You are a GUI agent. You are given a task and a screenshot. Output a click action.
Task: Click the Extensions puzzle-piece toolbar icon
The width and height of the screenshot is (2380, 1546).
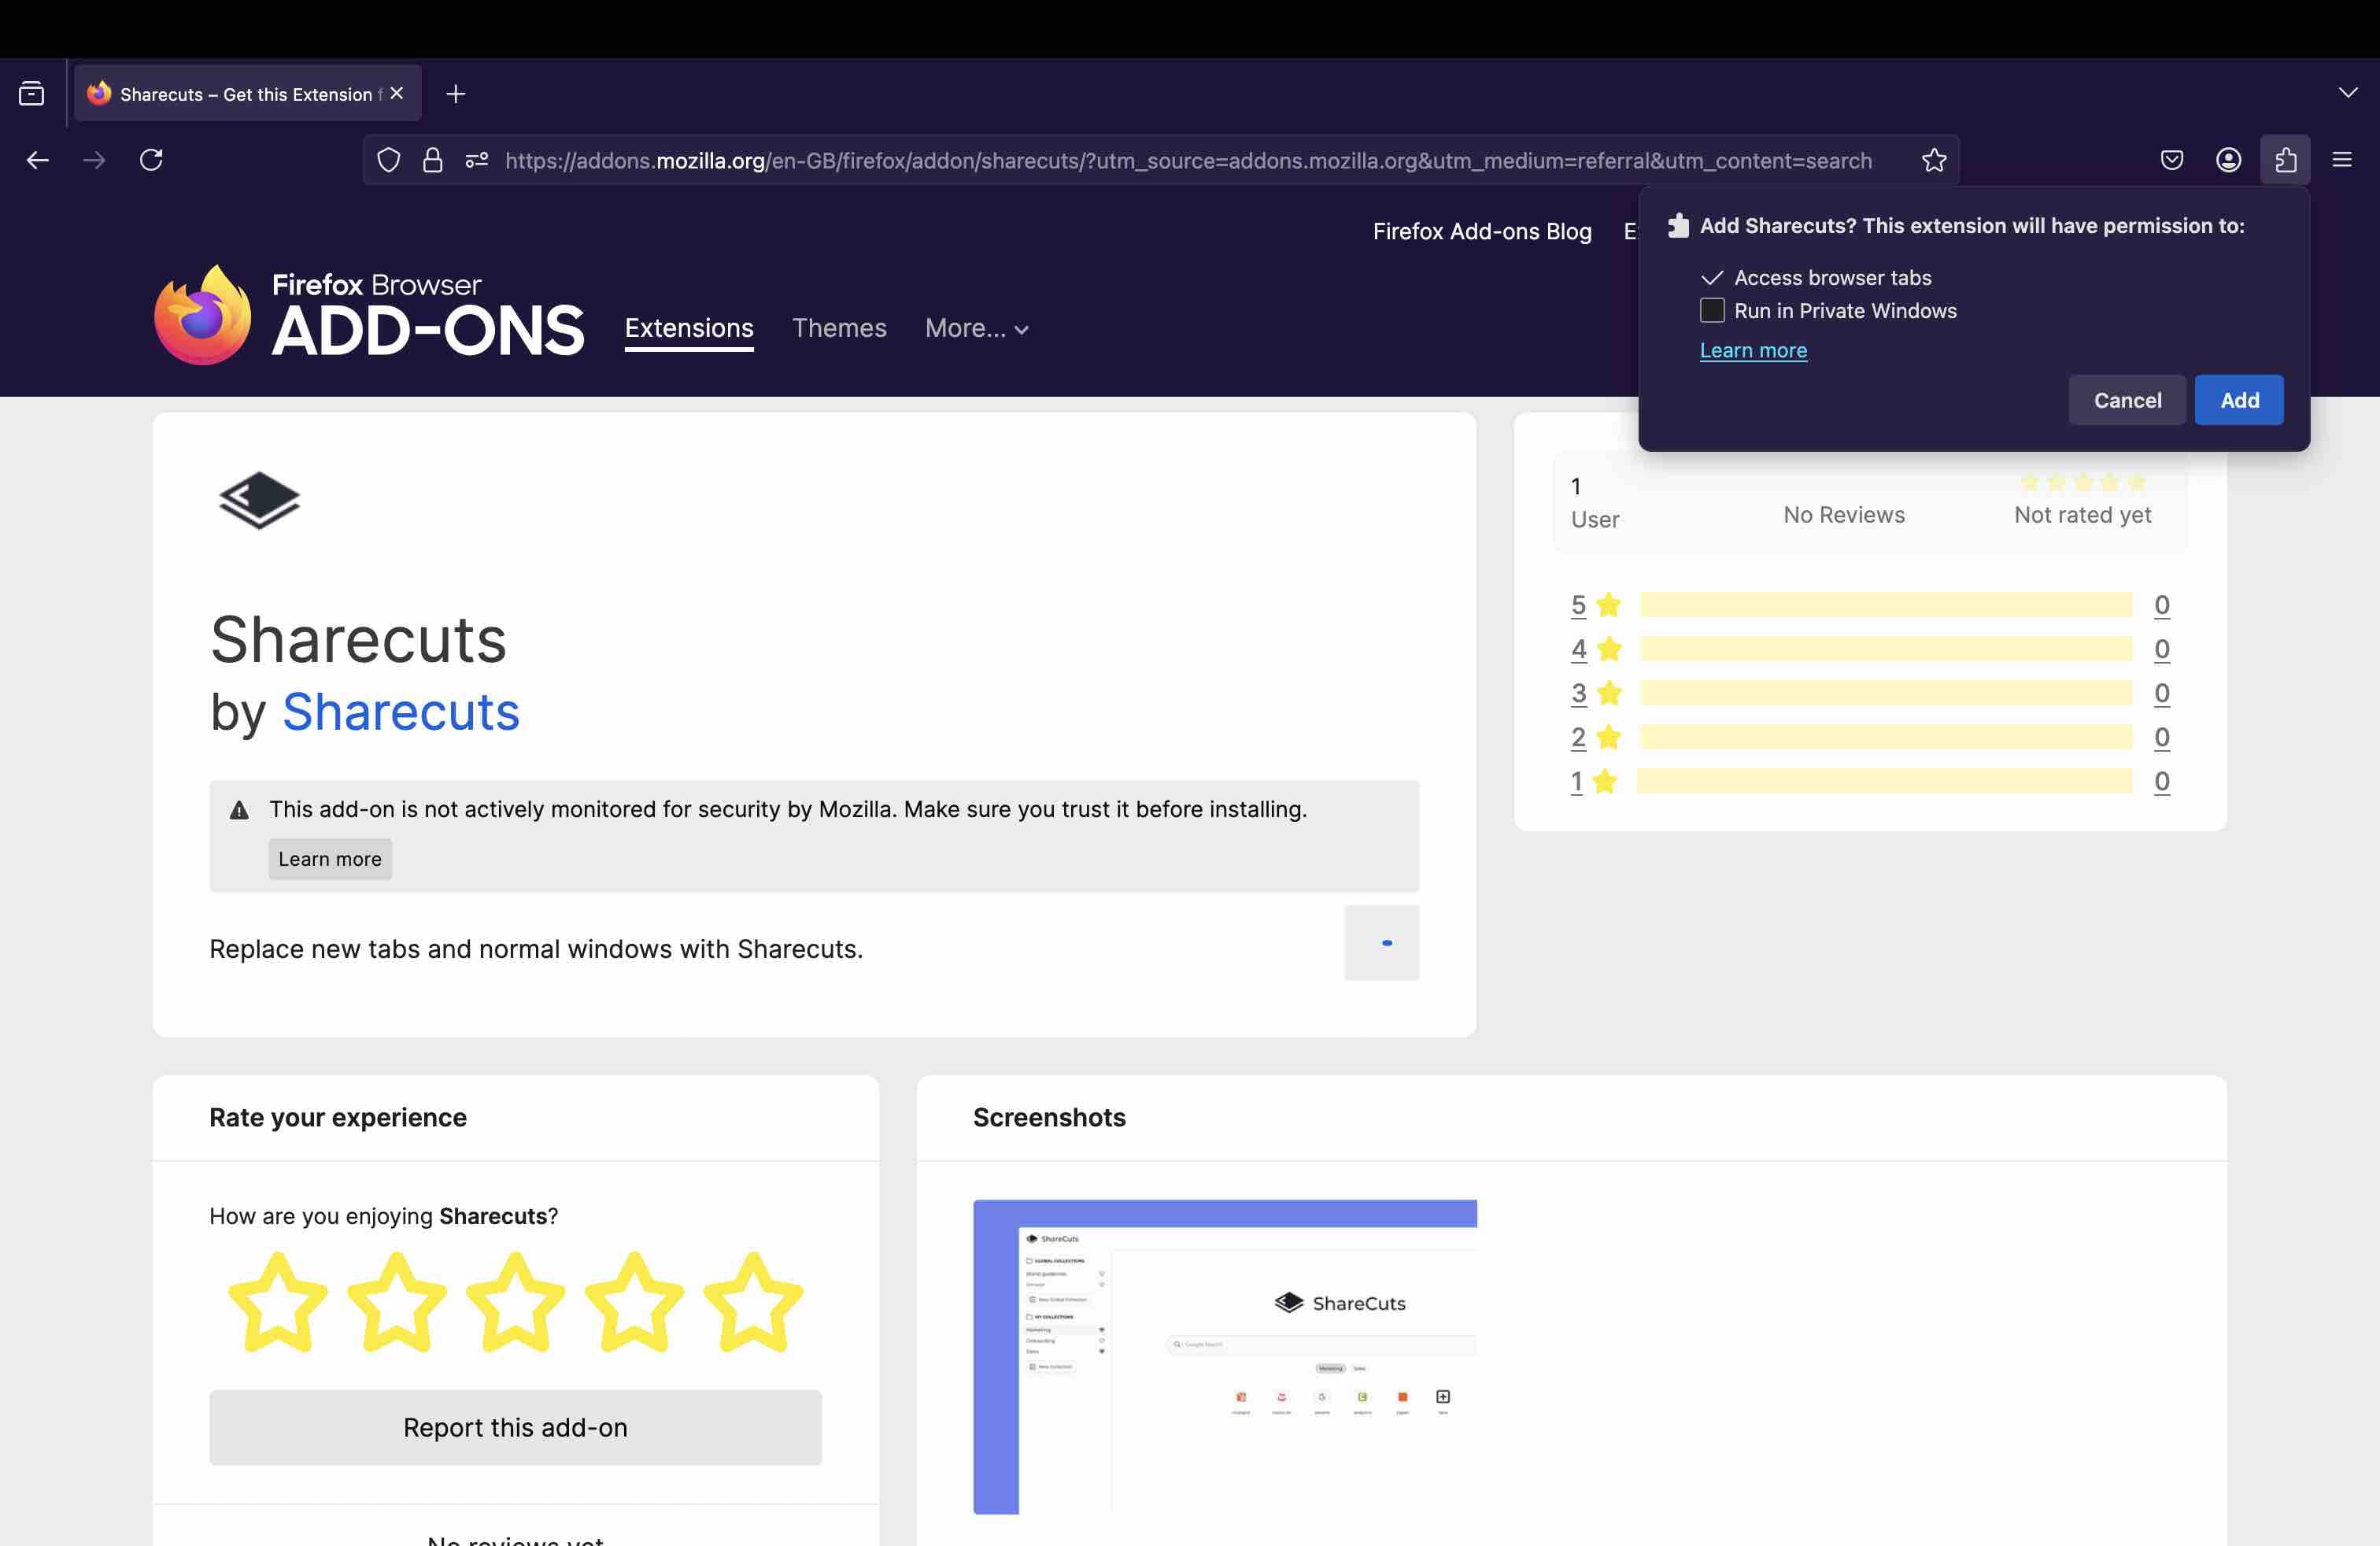[x=2285, y=160]
